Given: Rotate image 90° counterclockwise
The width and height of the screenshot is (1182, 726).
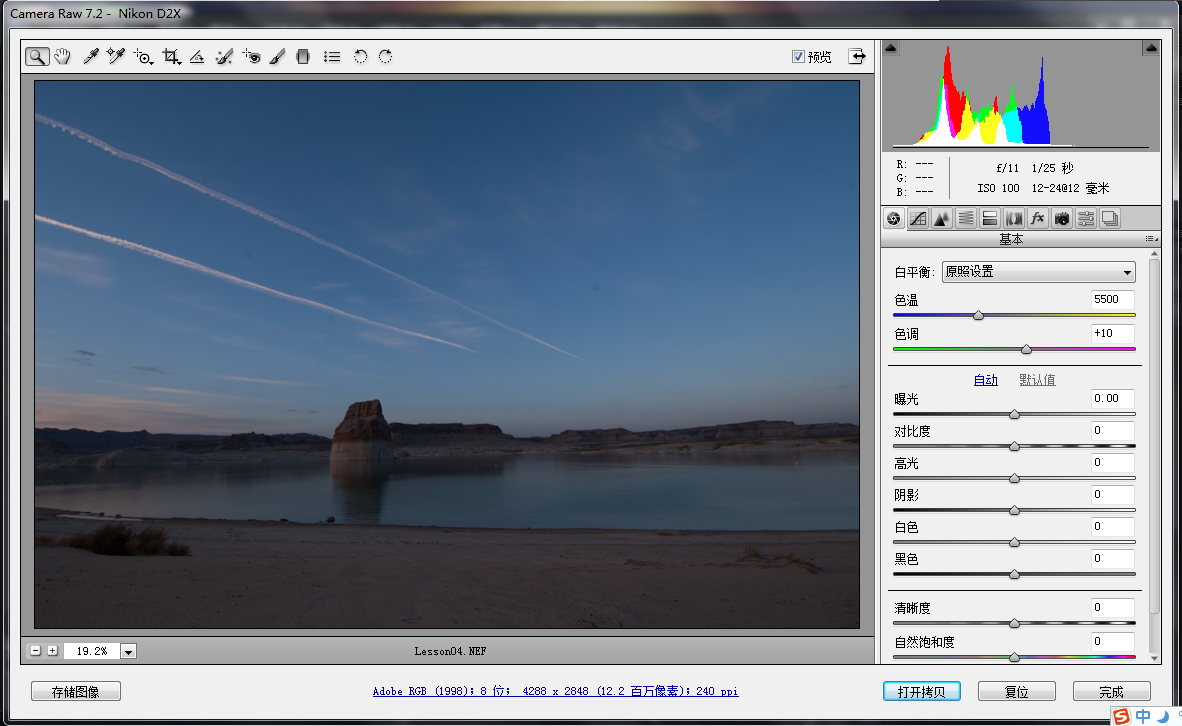Looking at the screenshot, I should (x=360, y=57).
